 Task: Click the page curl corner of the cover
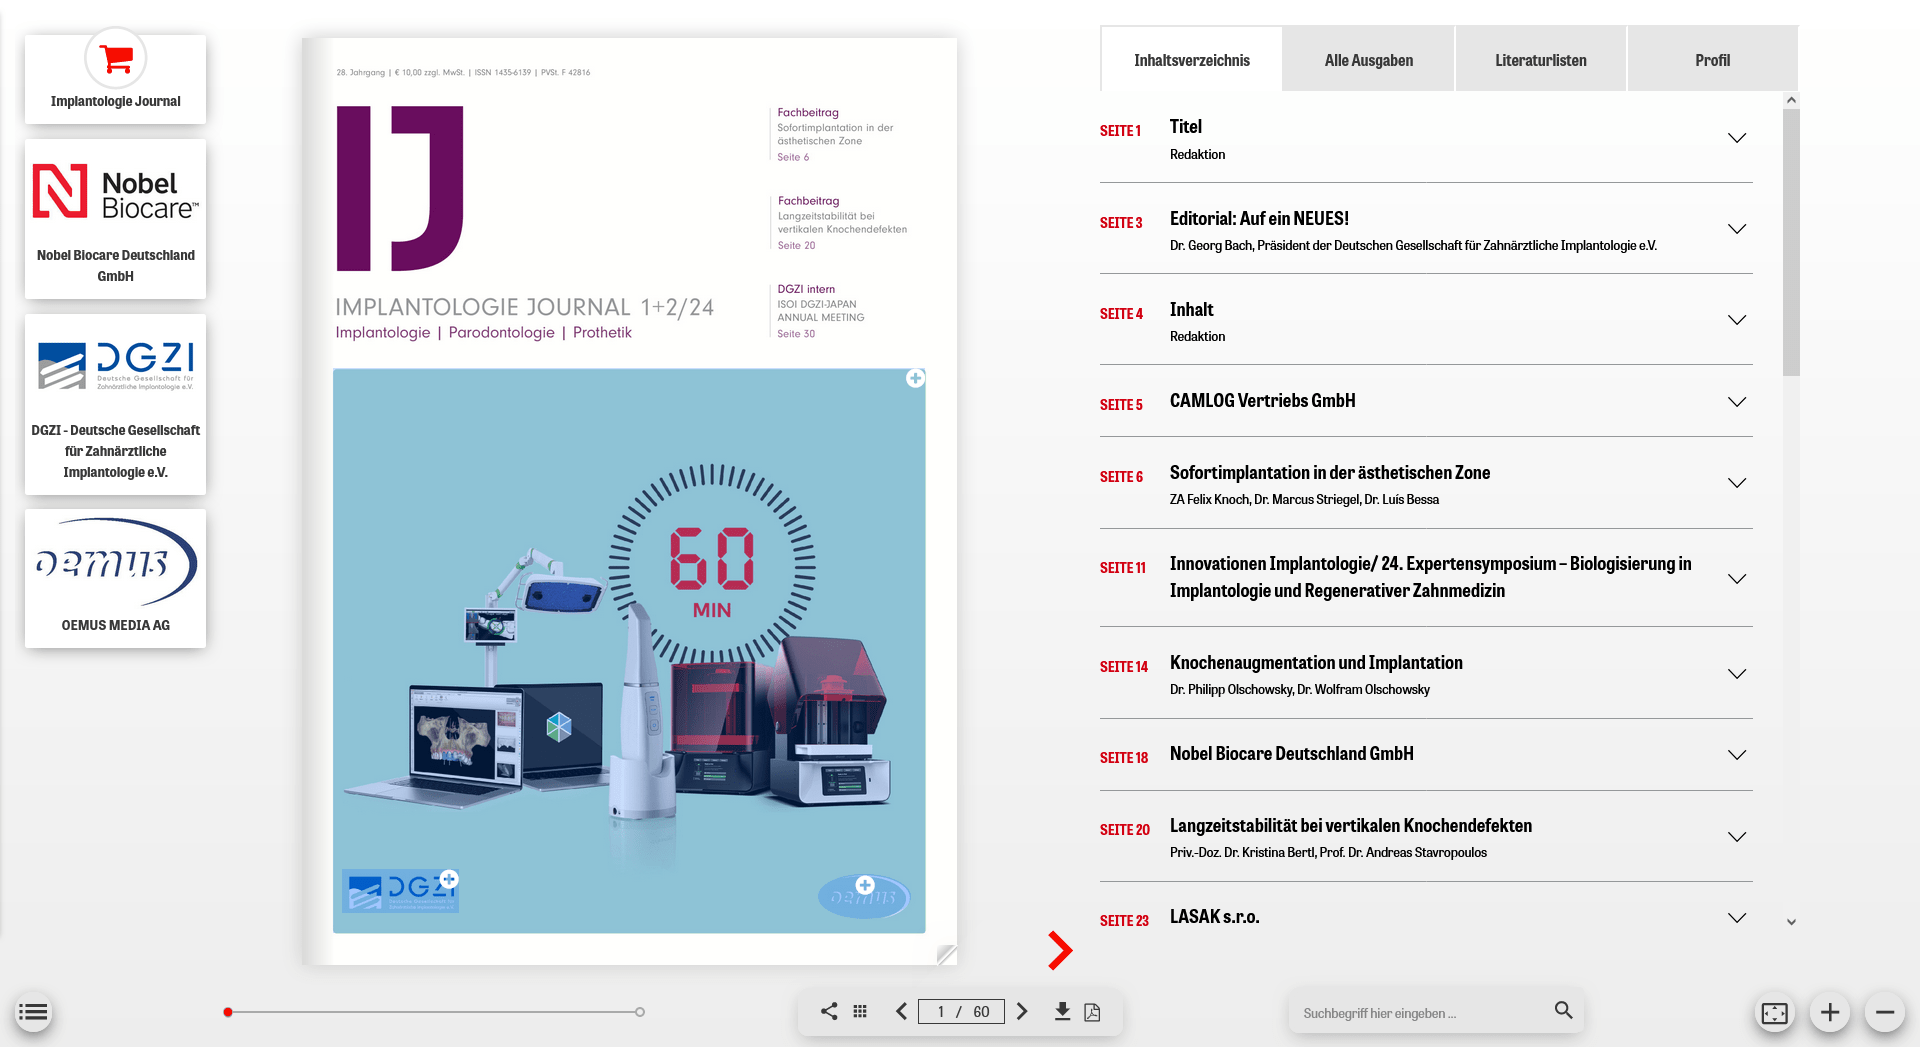click(946, 954)
